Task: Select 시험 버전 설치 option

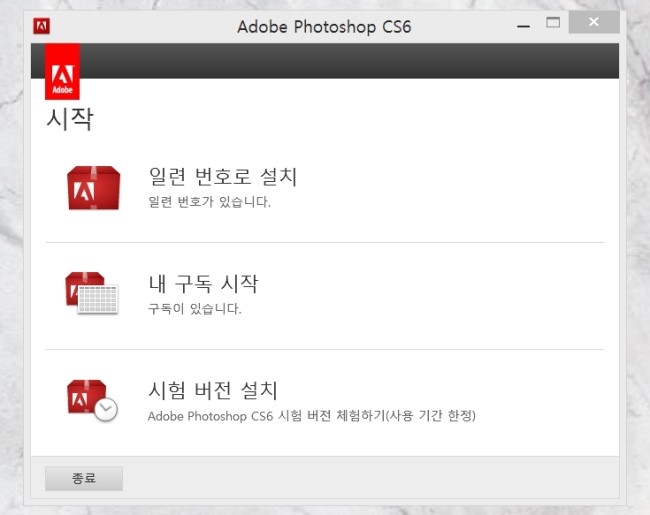Action: 213,390
